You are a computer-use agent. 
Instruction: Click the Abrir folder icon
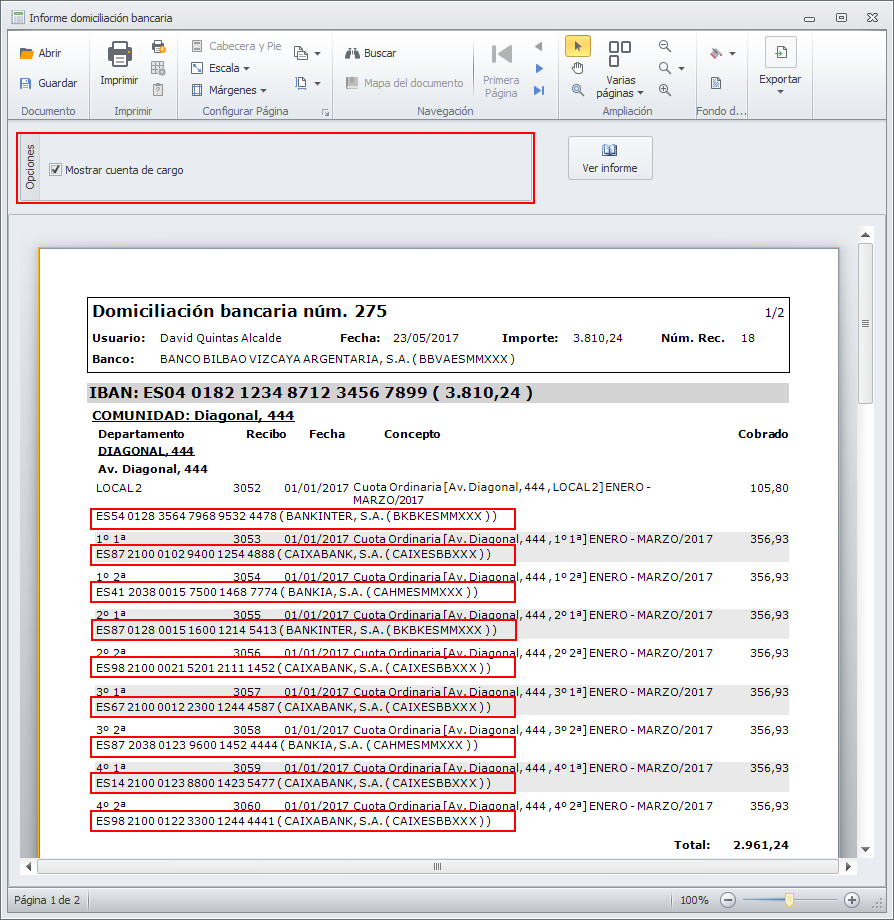(27, 54)
